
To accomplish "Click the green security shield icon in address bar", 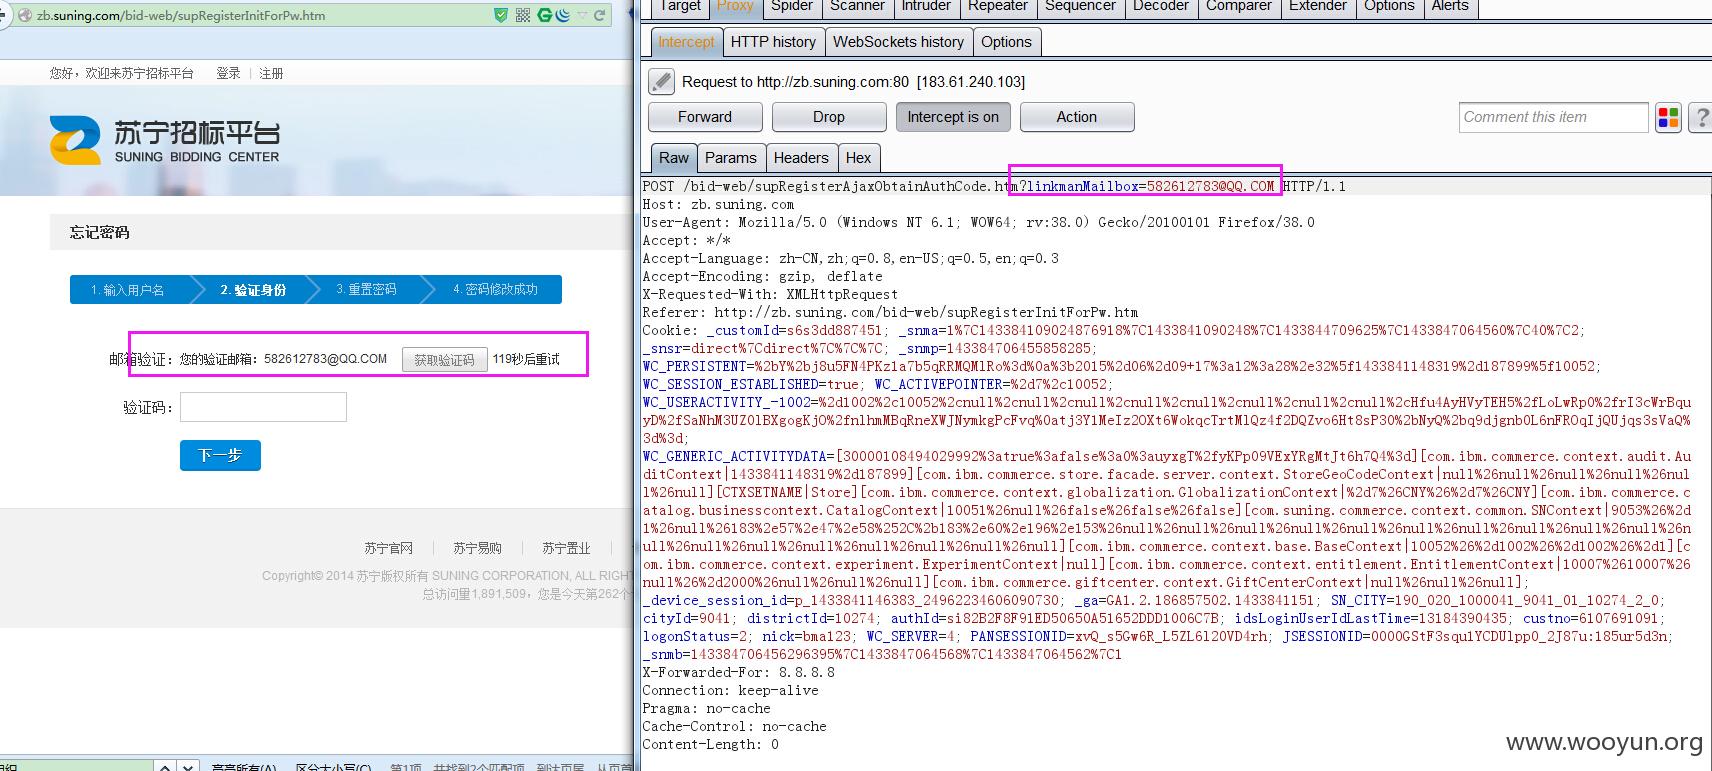I will [x=501, y=15].
